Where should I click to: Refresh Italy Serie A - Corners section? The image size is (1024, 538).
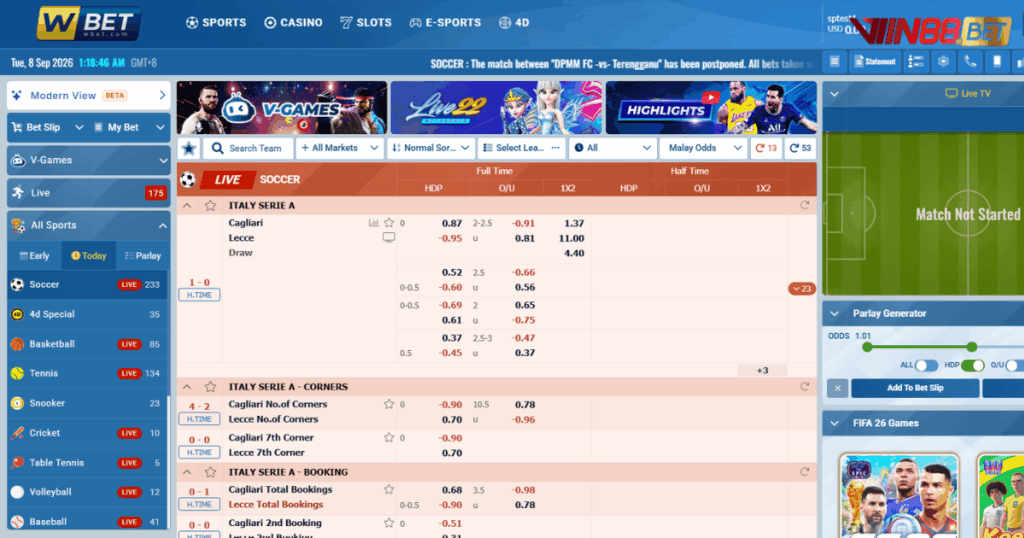[x=805, y=387]
